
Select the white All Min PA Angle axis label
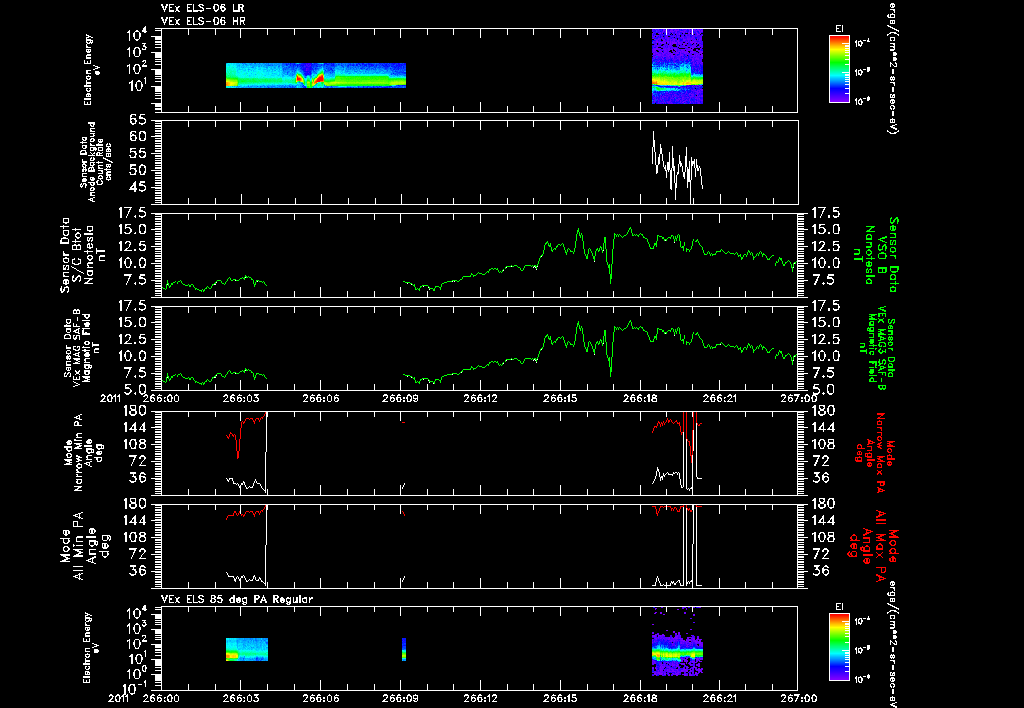coord(80,545)
